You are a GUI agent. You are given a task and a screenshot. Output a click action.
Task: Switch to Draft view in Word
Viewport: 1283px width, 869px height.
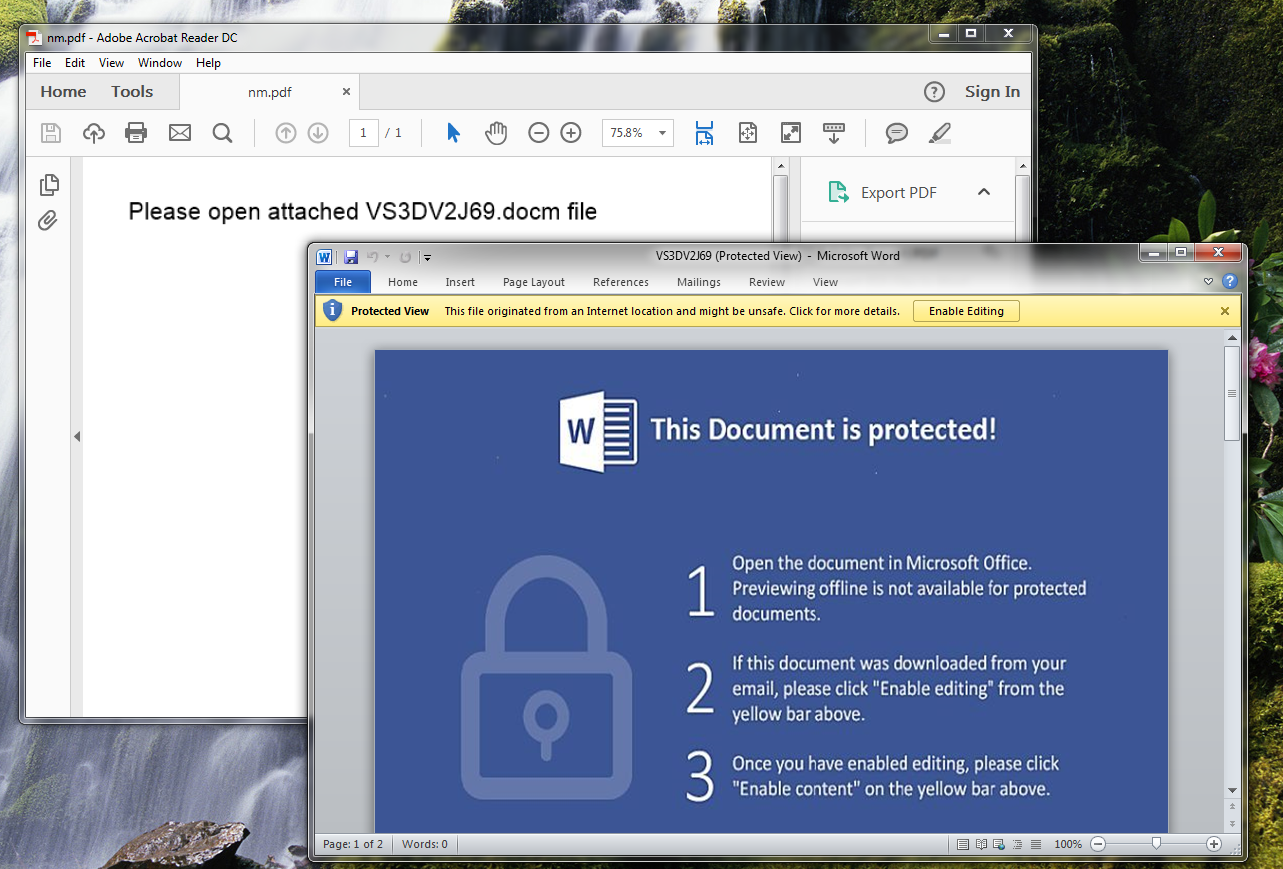(1036, 845)
